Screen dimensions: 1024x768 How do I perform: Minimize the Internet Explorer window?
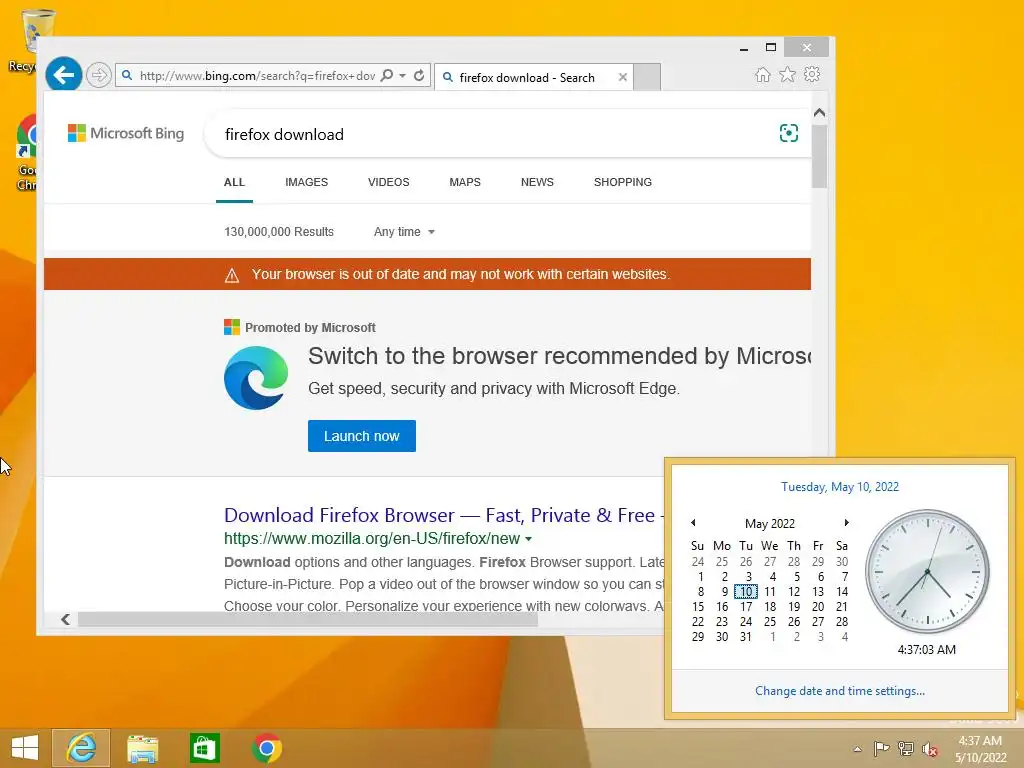point(744,48)
